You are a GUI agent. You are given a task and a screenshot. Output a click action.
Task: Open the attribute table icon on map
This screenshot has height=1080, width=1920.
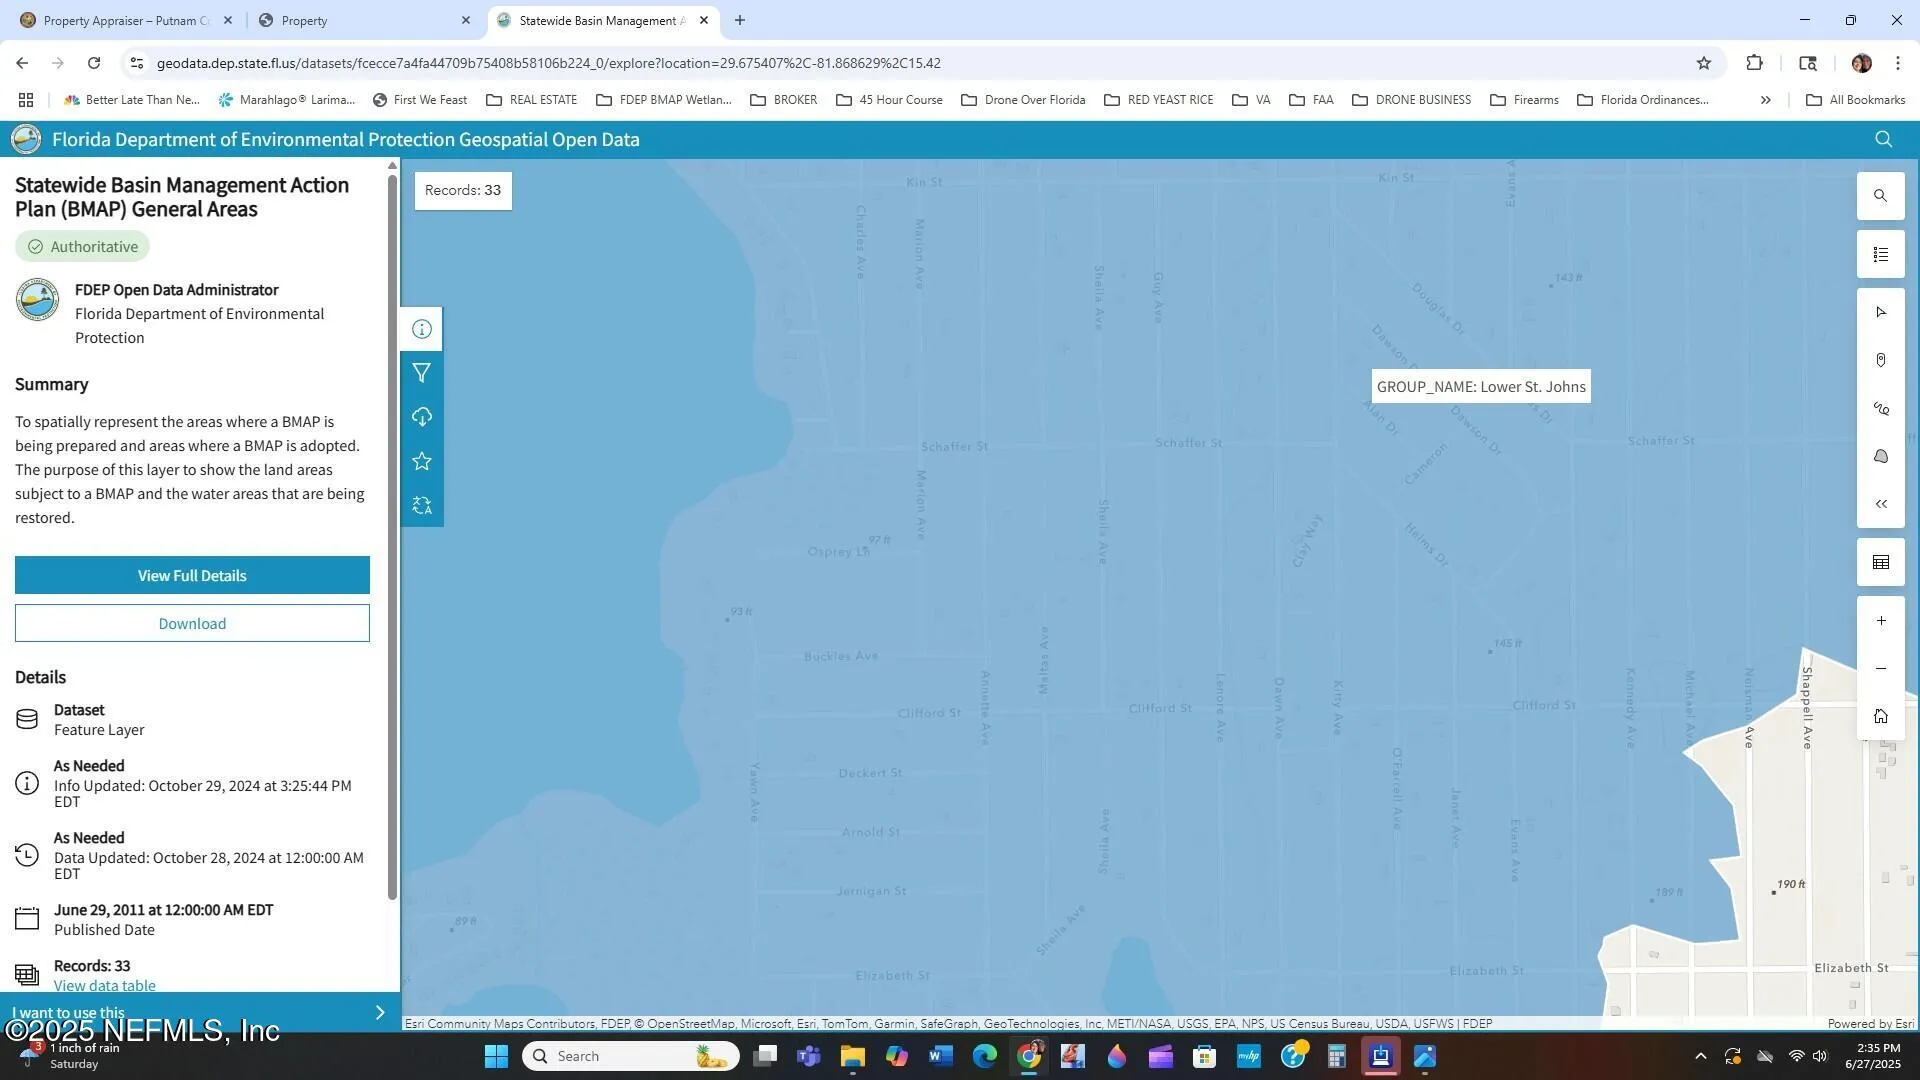pyautogui.click(x=1880, y=563)
